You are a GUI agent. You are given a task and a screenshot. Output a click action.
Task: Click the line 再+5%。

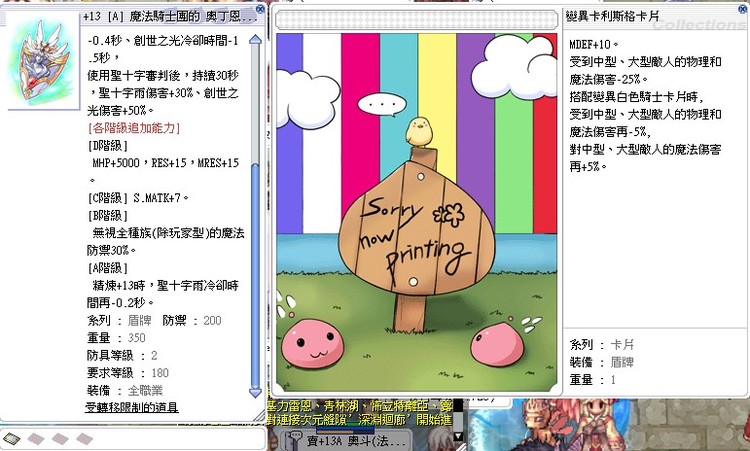point(588,167)
